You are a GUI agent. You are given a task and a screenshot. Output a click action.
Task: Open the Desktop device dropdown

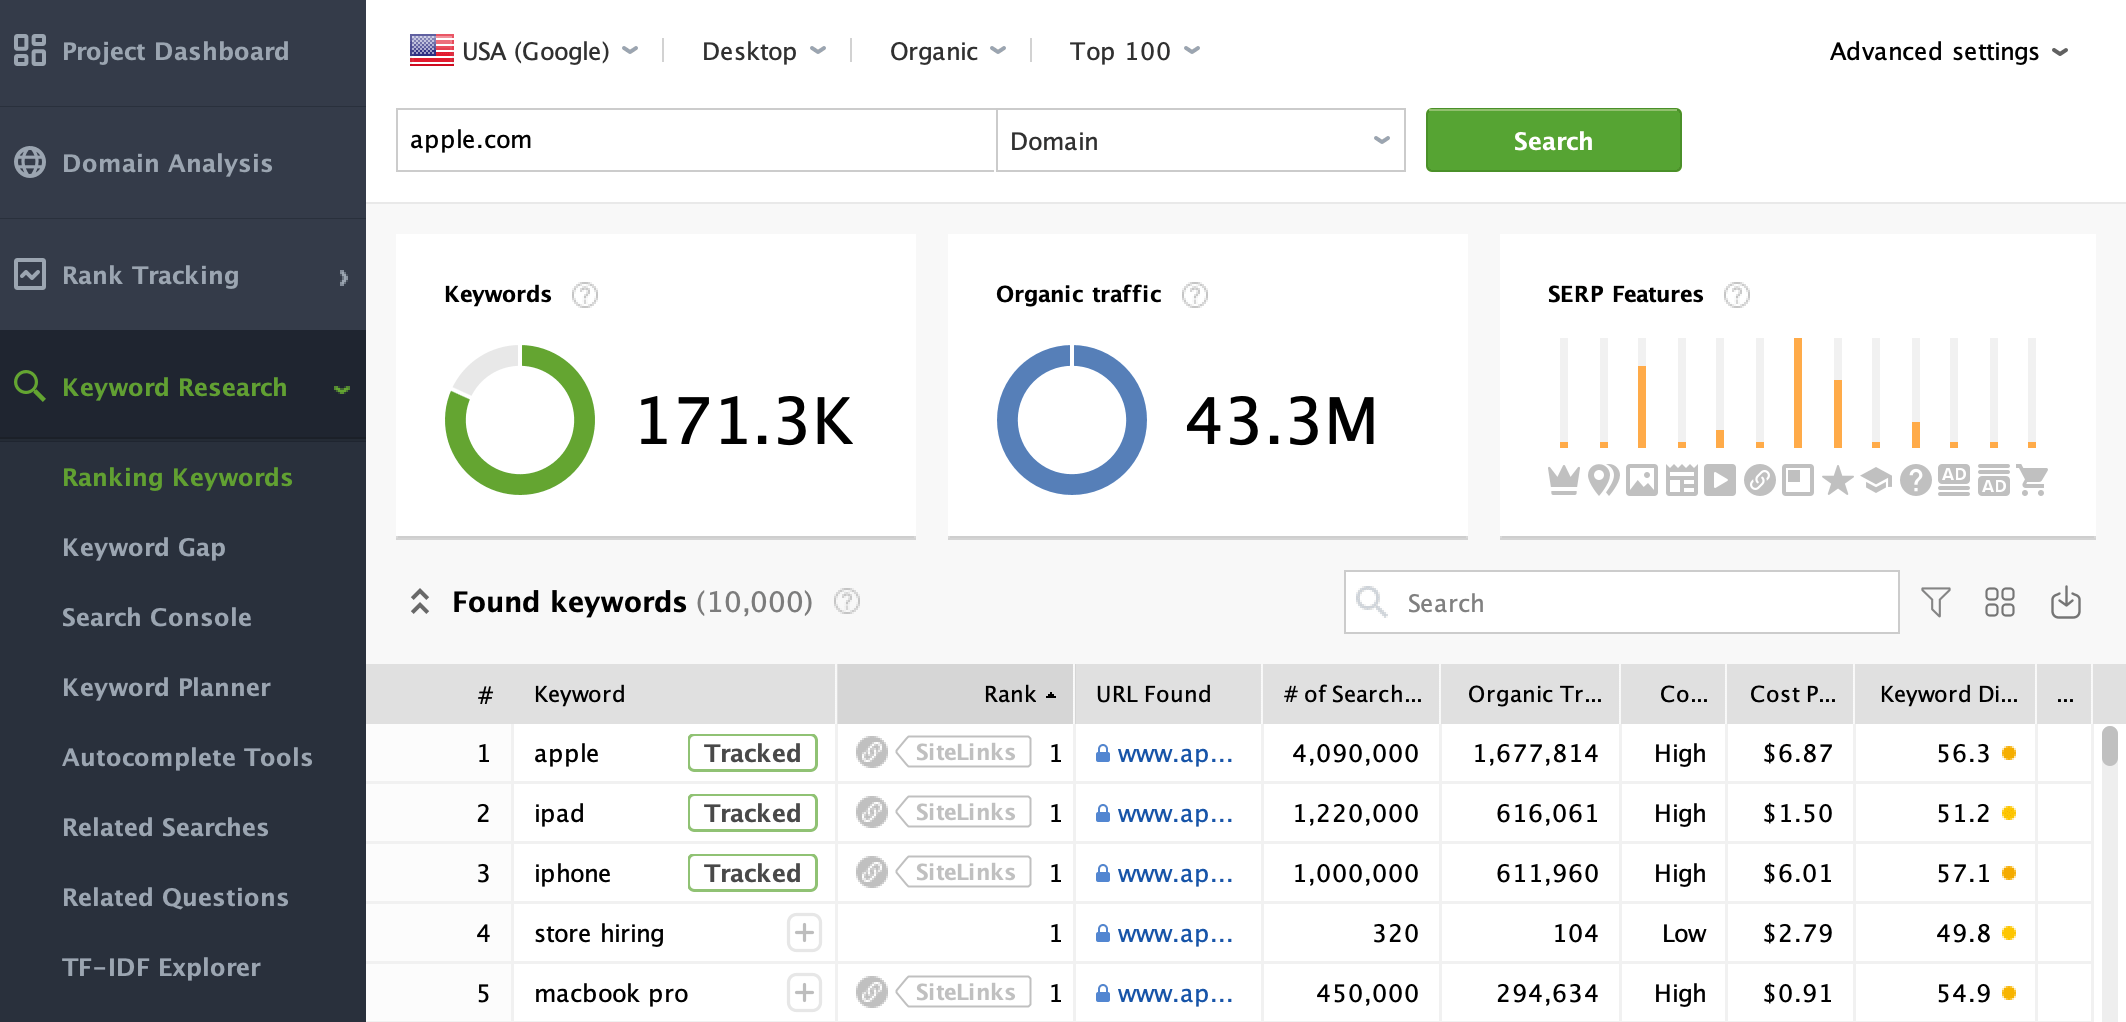click(x=764, y=50)
